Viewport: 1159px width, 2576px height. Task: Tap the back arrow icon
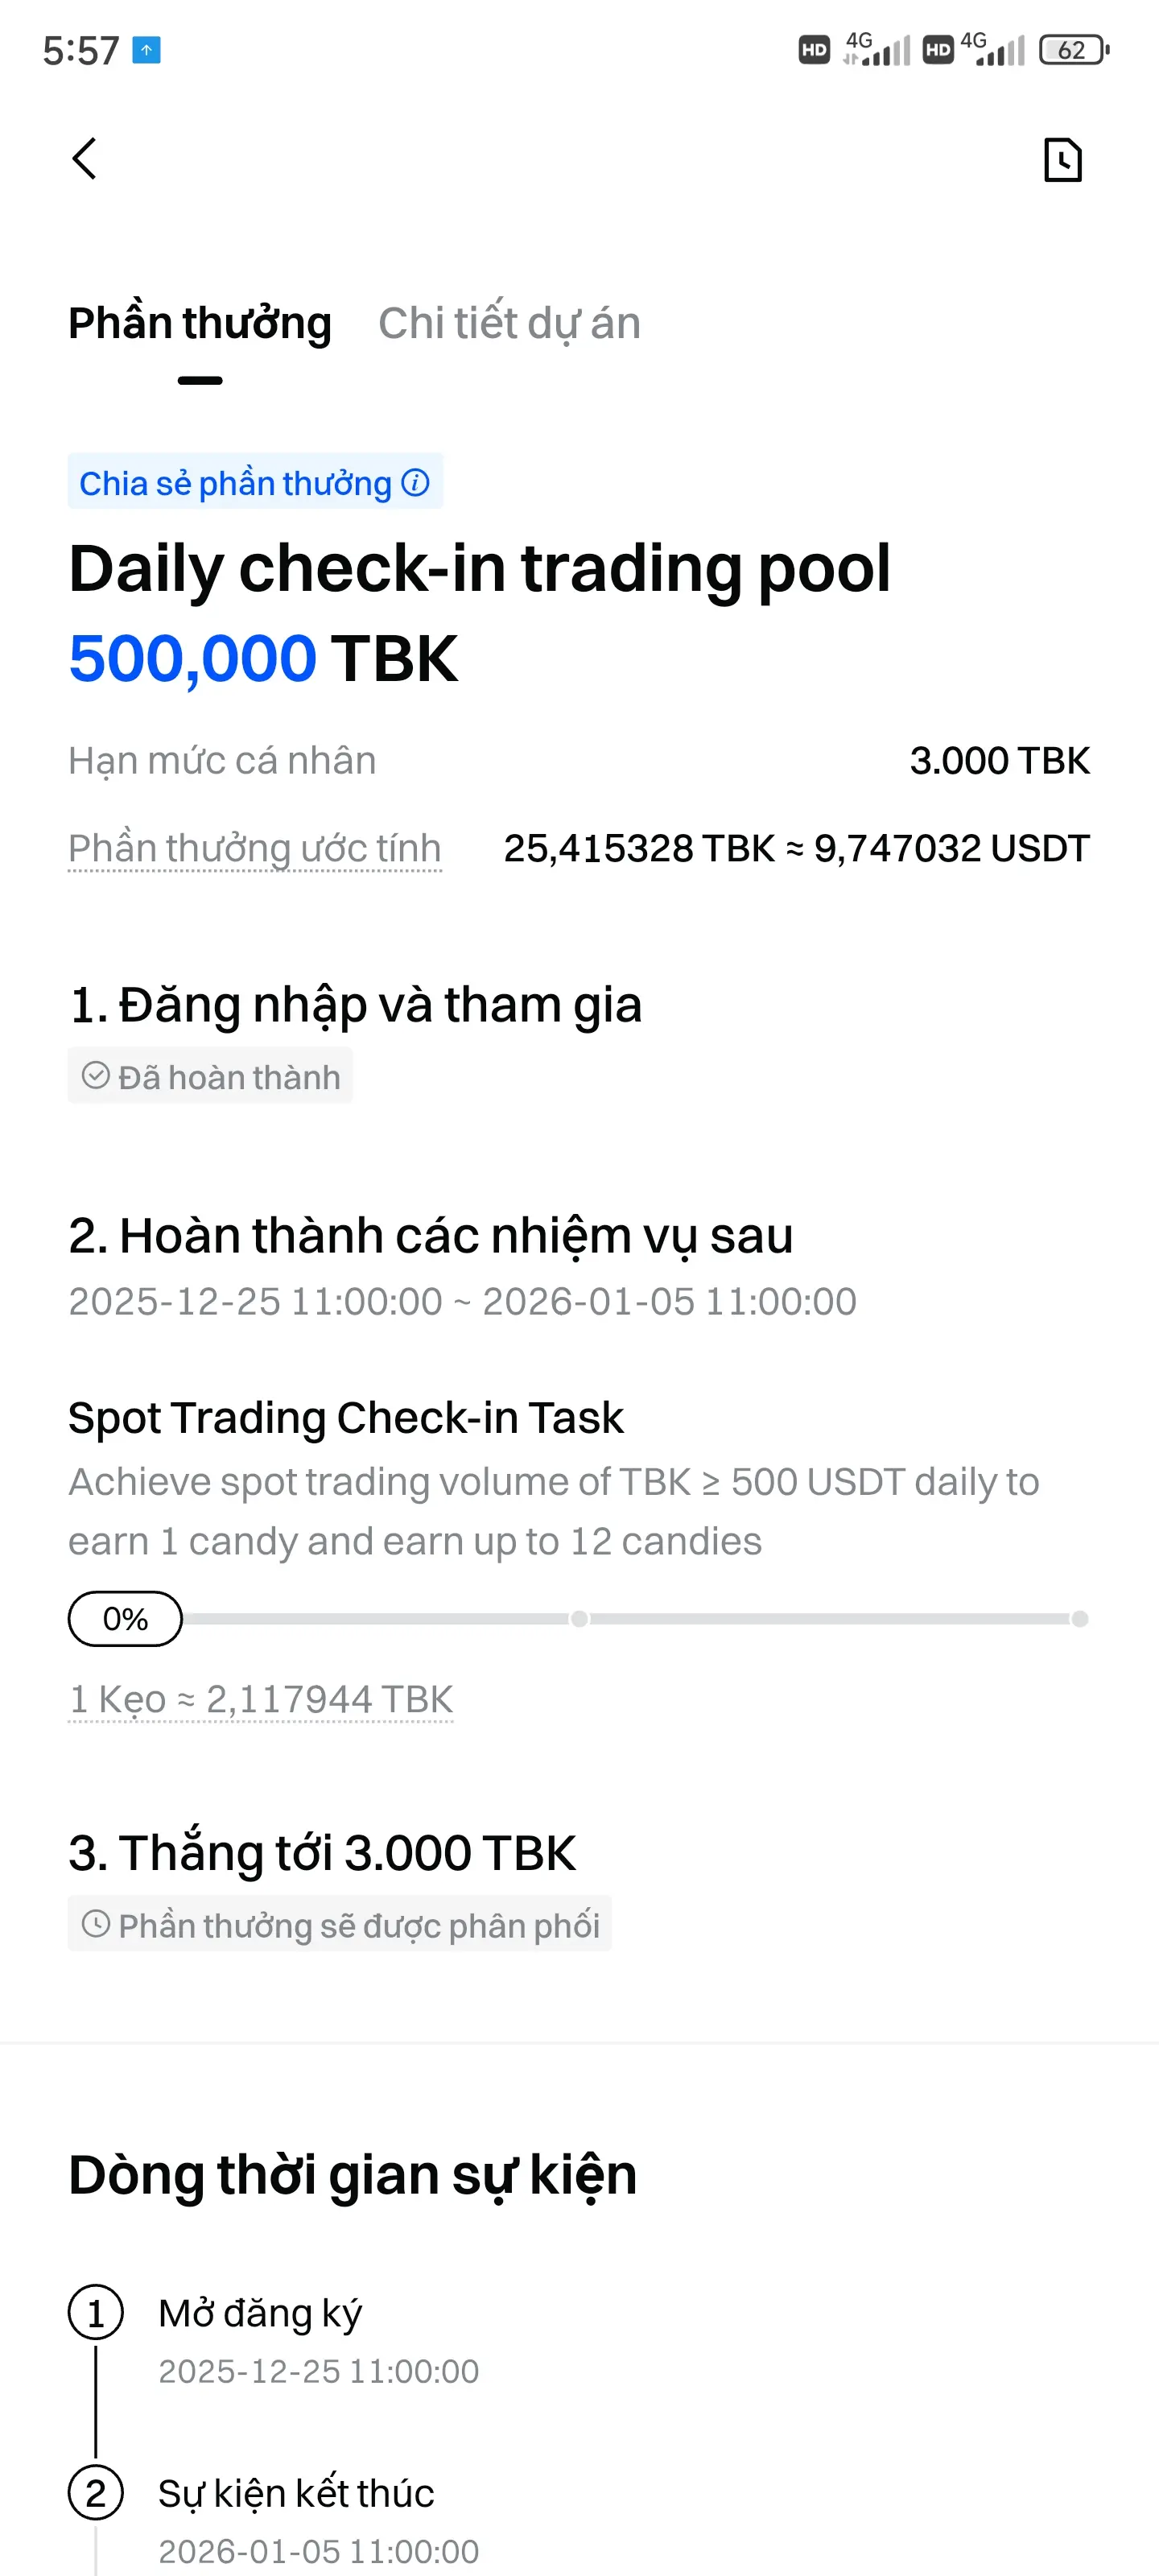85,159
